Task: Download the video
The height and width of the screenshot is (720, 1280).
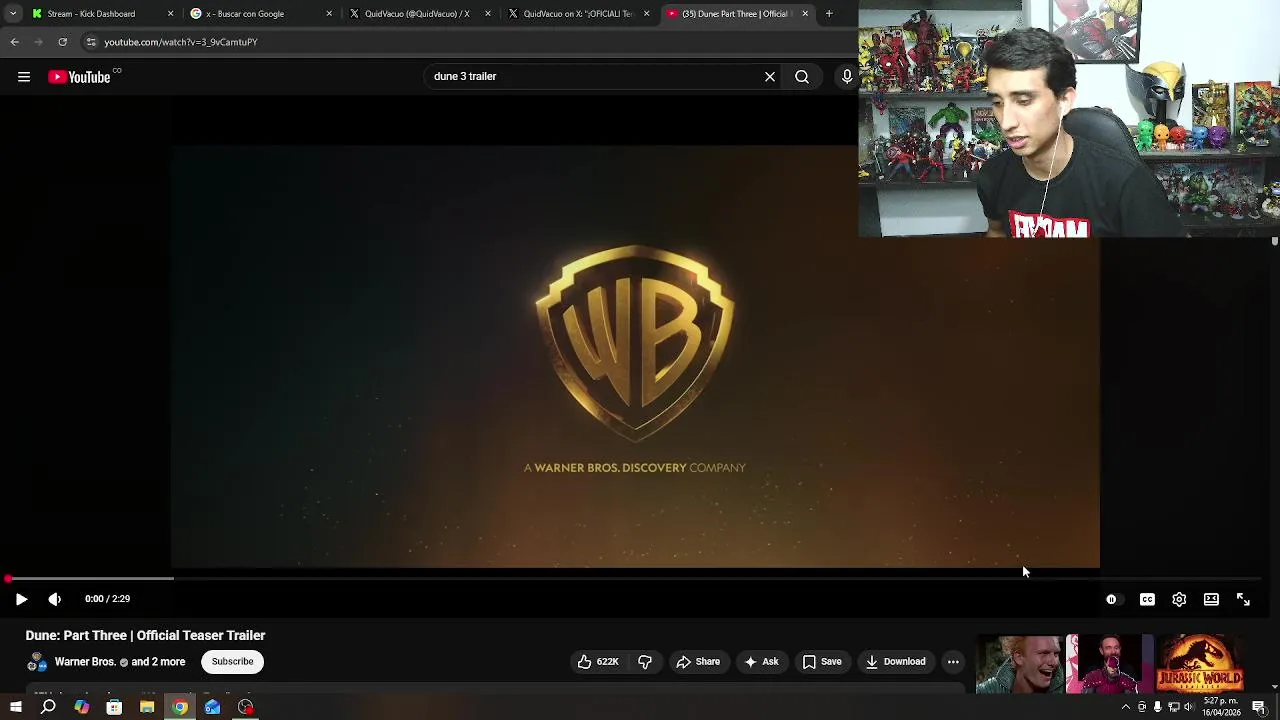Action: (896, 662)
